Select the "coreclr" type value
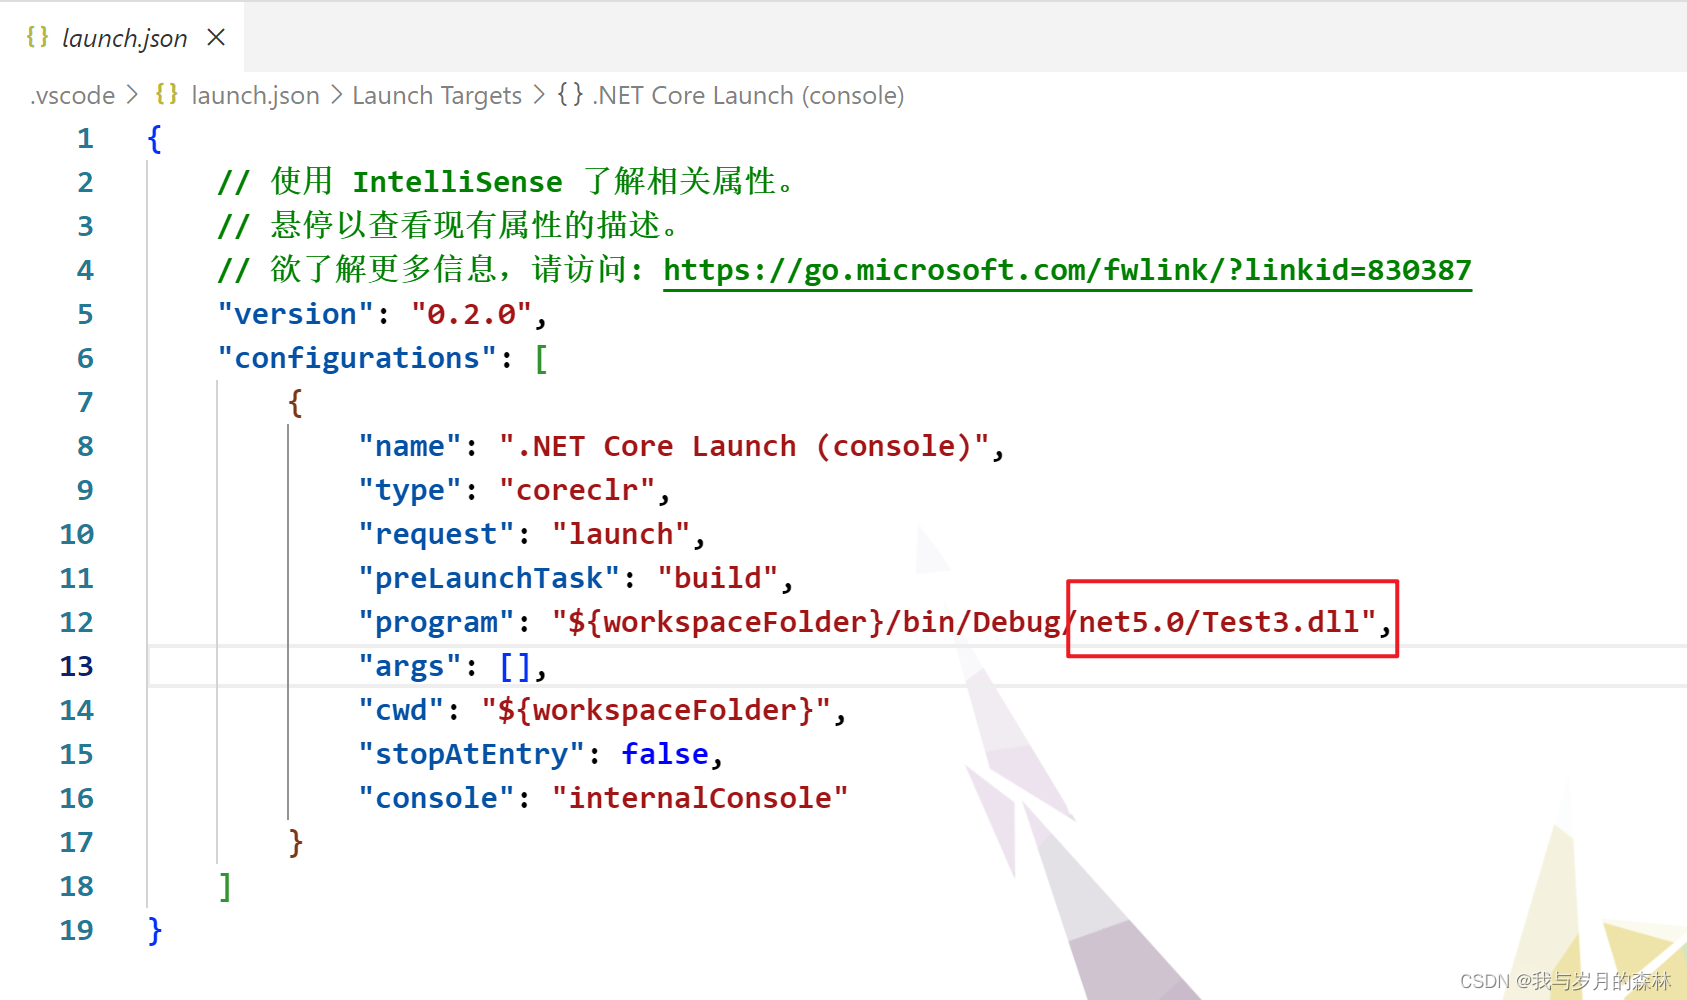 [578, 489]
